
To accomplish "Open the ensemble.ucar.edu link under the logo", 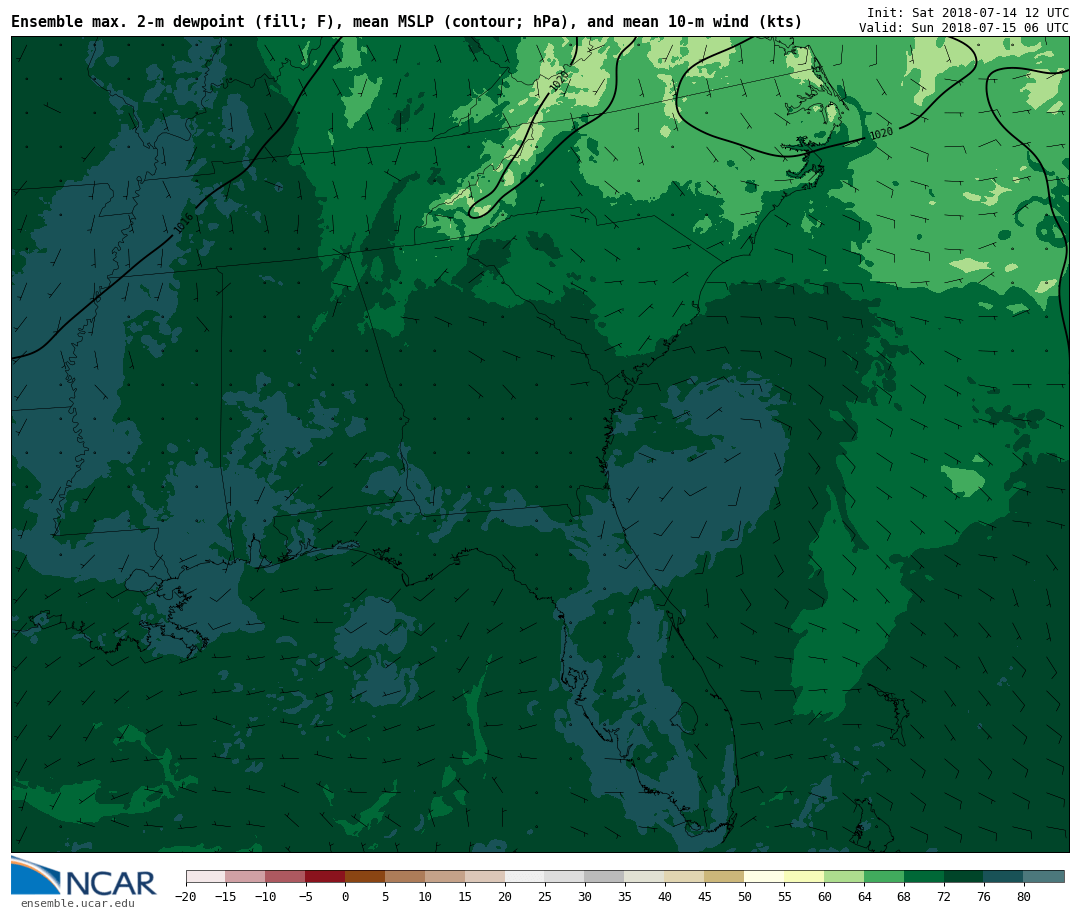I will [x=77, y=904].
